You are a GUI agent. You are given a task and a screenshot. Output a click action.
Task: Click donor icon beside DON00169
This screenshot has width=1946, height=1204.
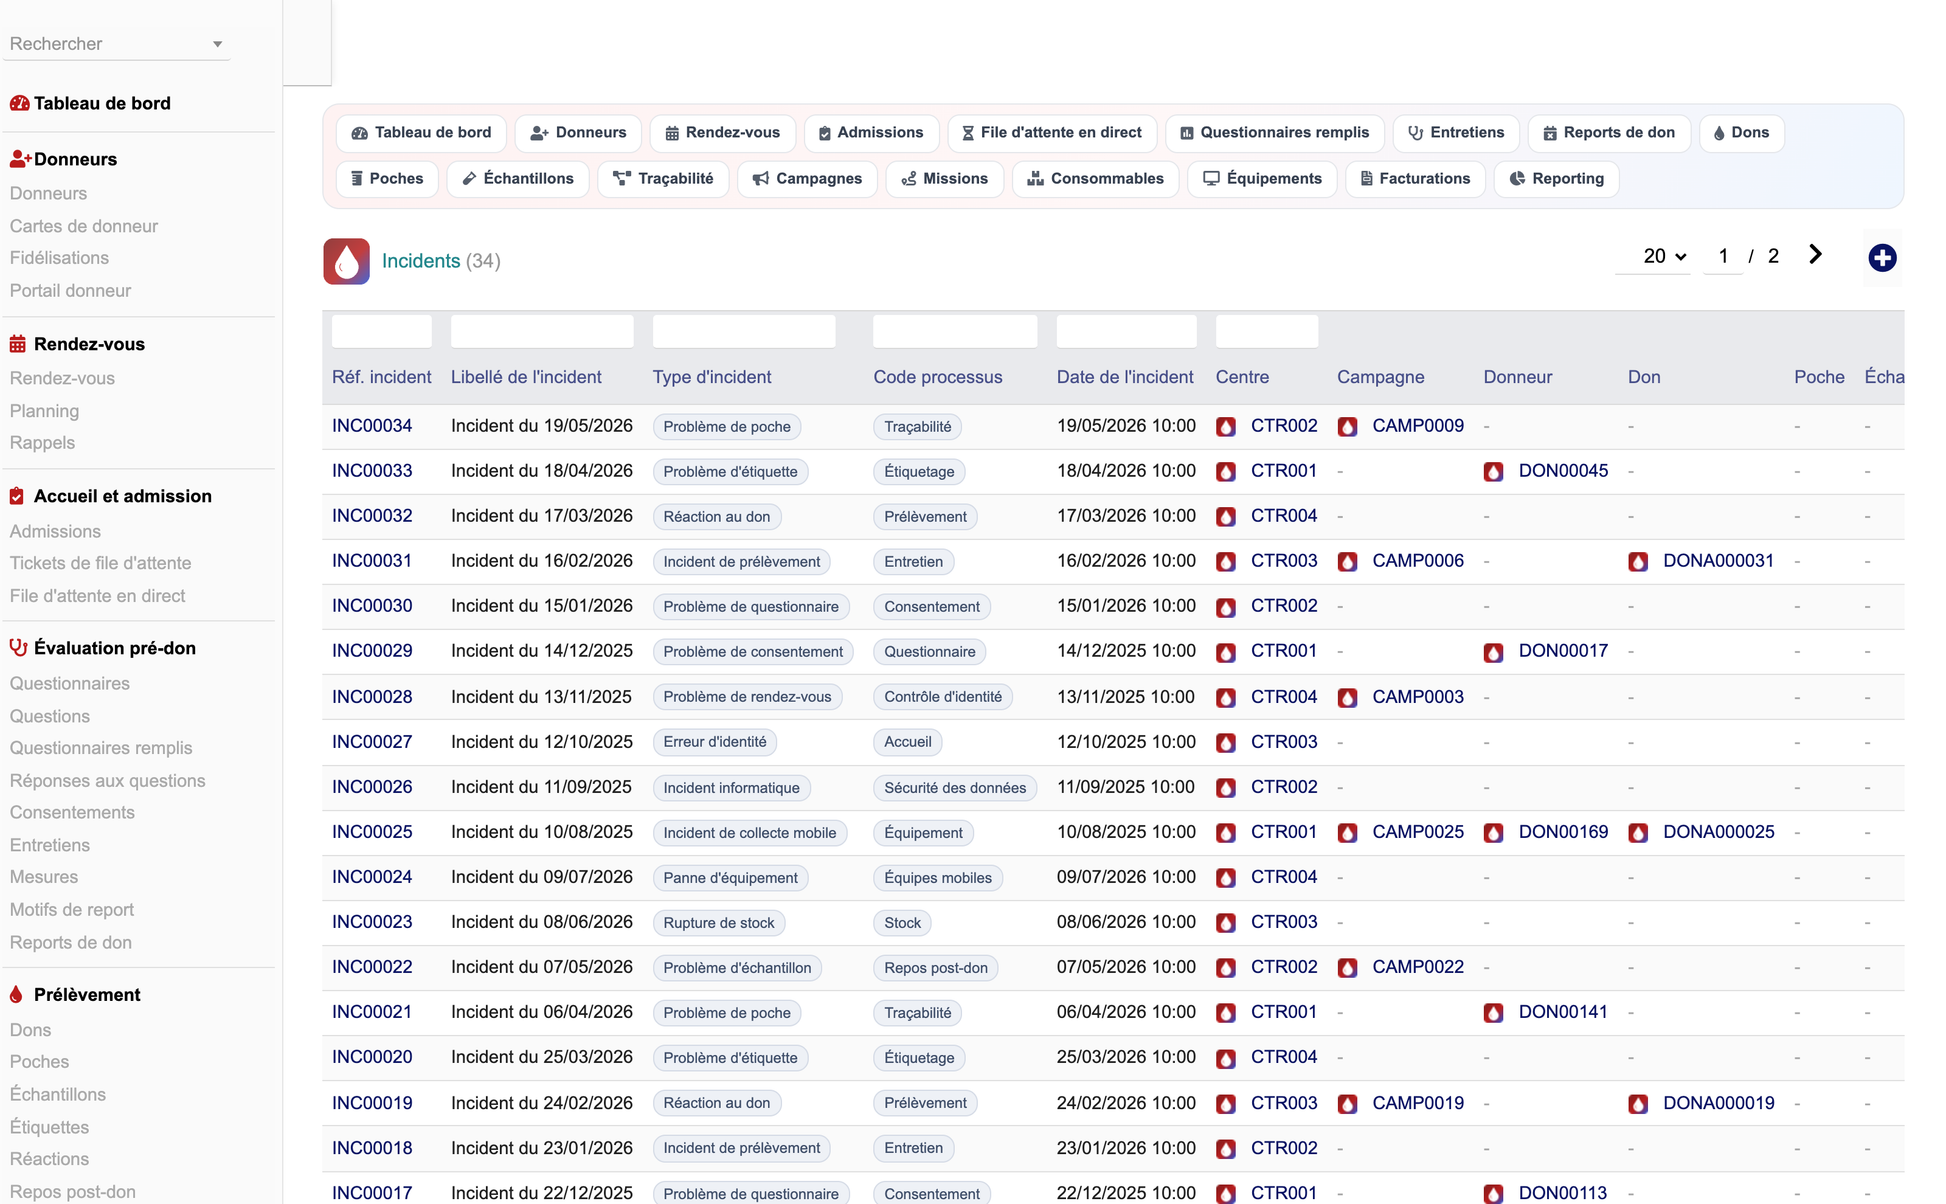(x=1493, y=833)
